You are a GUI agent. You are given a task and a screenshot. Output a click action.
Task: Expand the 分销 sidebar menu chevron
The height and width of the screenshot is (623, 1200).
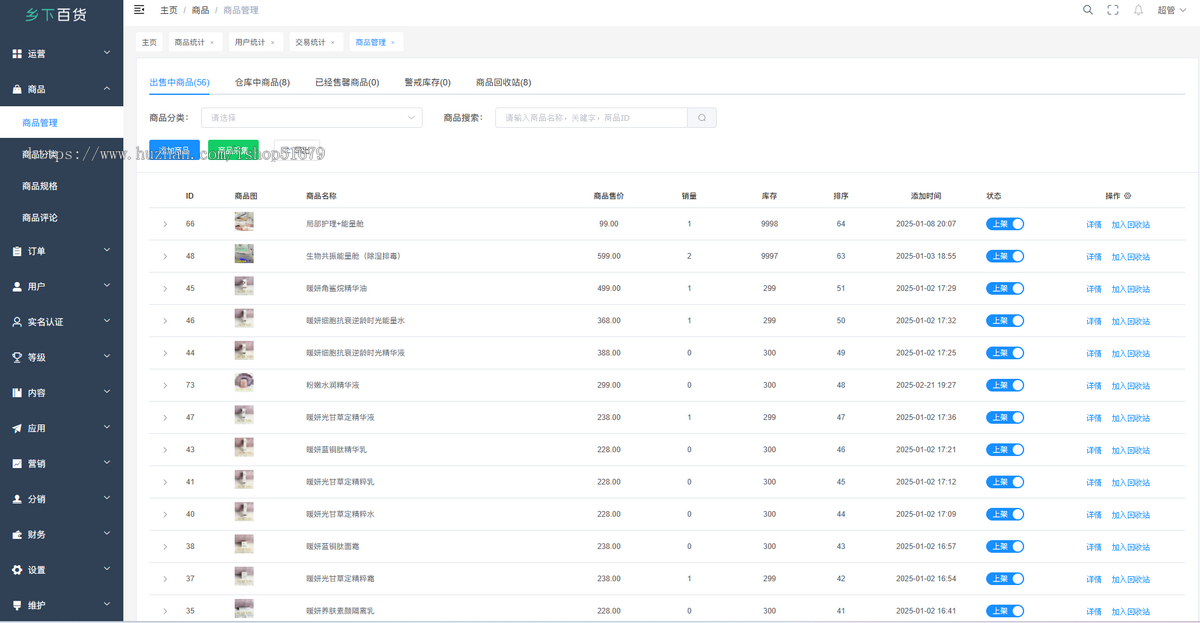click(x=107, y=498)
